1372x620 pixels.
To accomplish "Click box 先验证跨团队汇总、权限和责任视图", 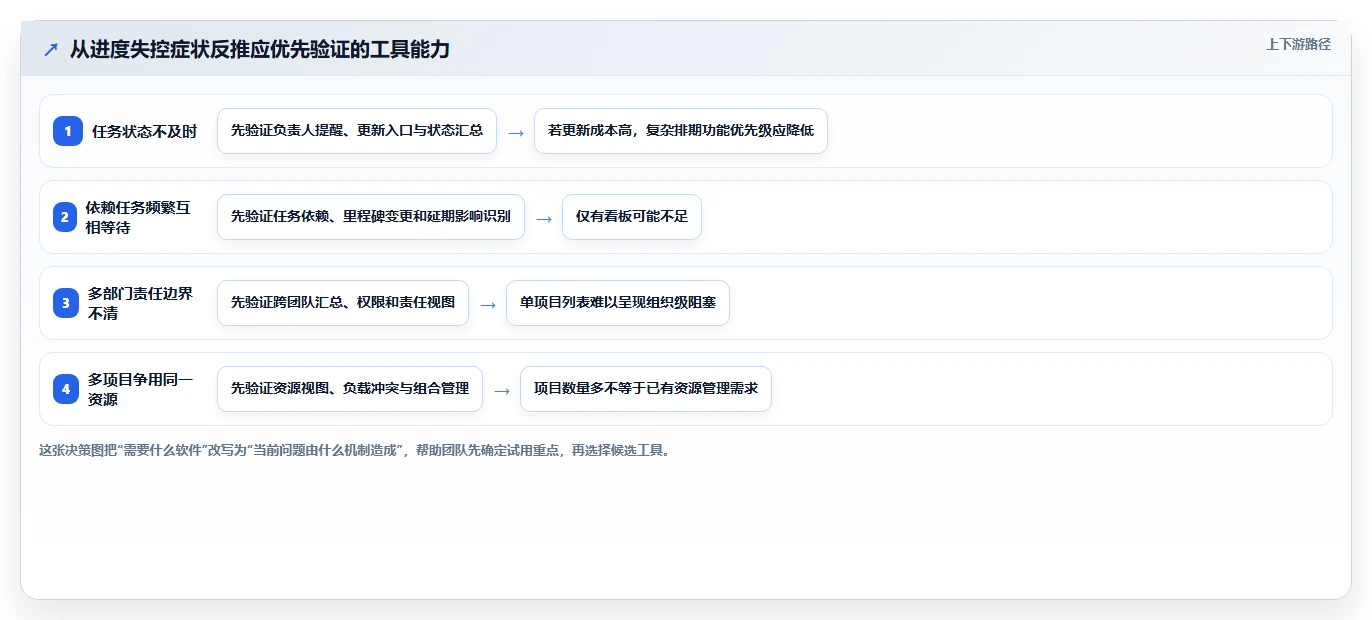I will pos(343,303).
